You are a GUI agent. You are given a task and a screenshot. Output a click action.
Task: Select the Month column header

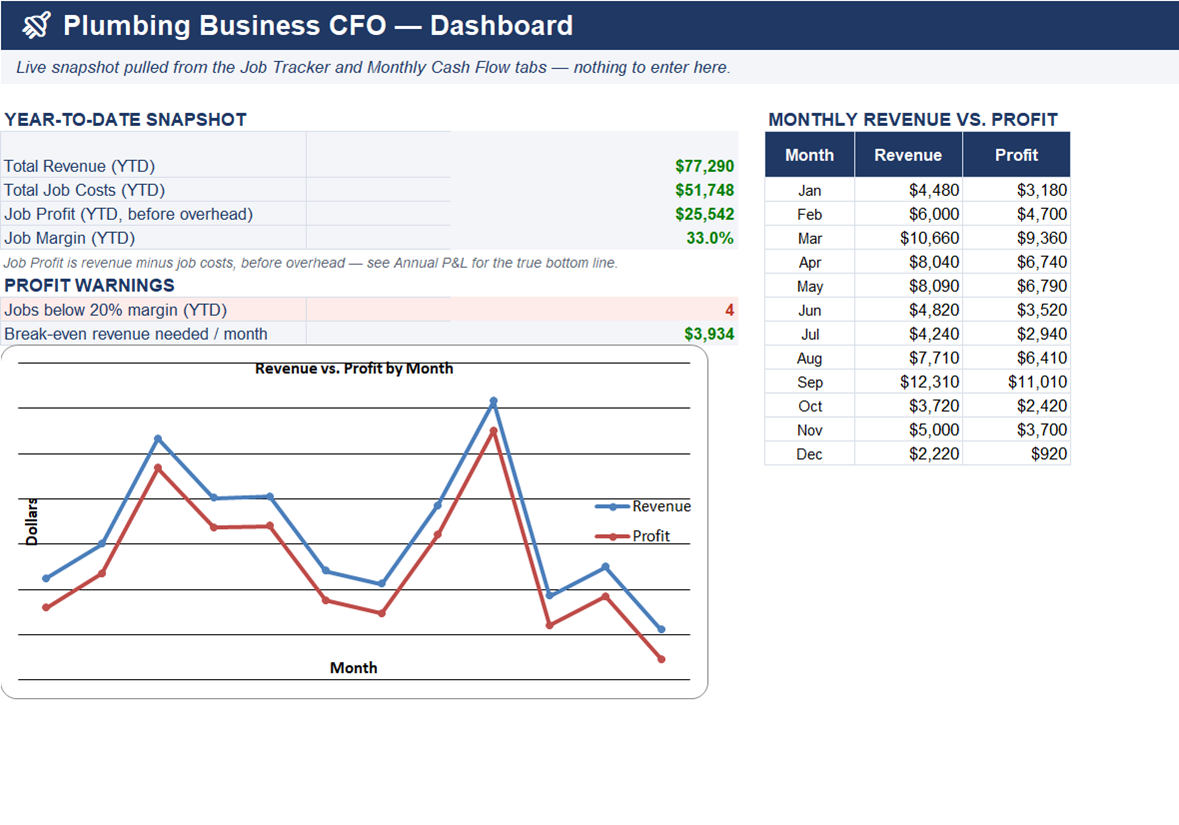click(x=810, y=155)
